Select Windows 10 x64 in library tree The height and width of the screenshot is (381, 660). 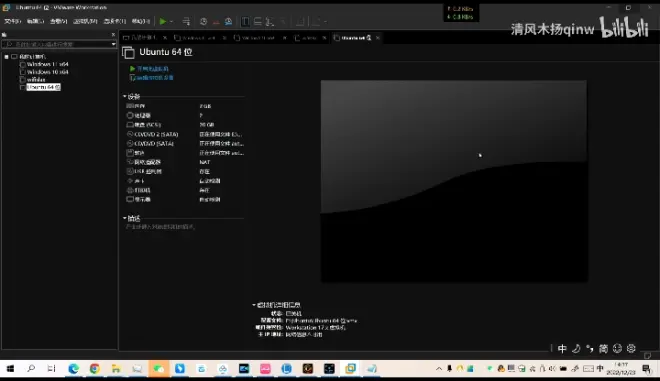(x=48, y=72)
